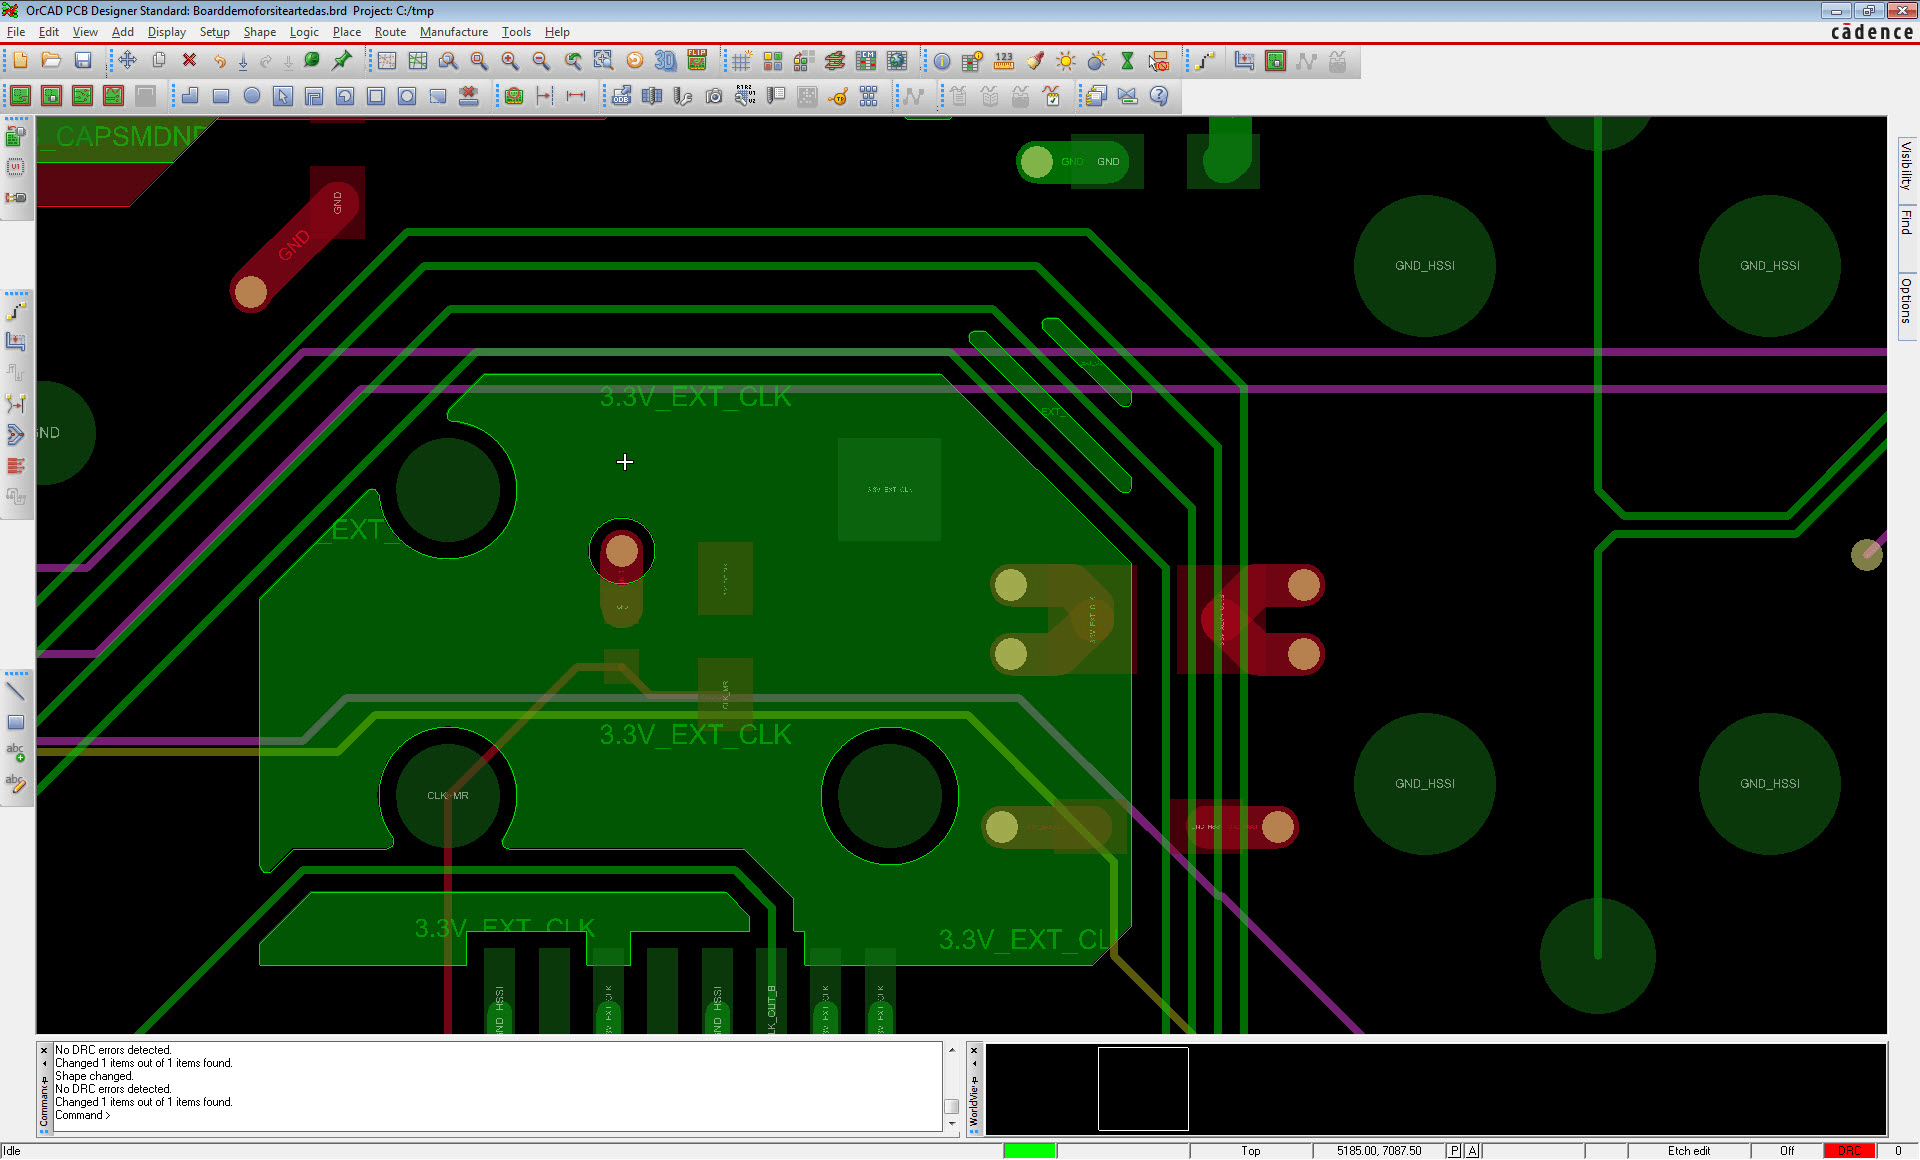Image resolution: width=1920 pixels, height=1160 pixels.
Task: Open the Route menu
Action: pos(390,32)
